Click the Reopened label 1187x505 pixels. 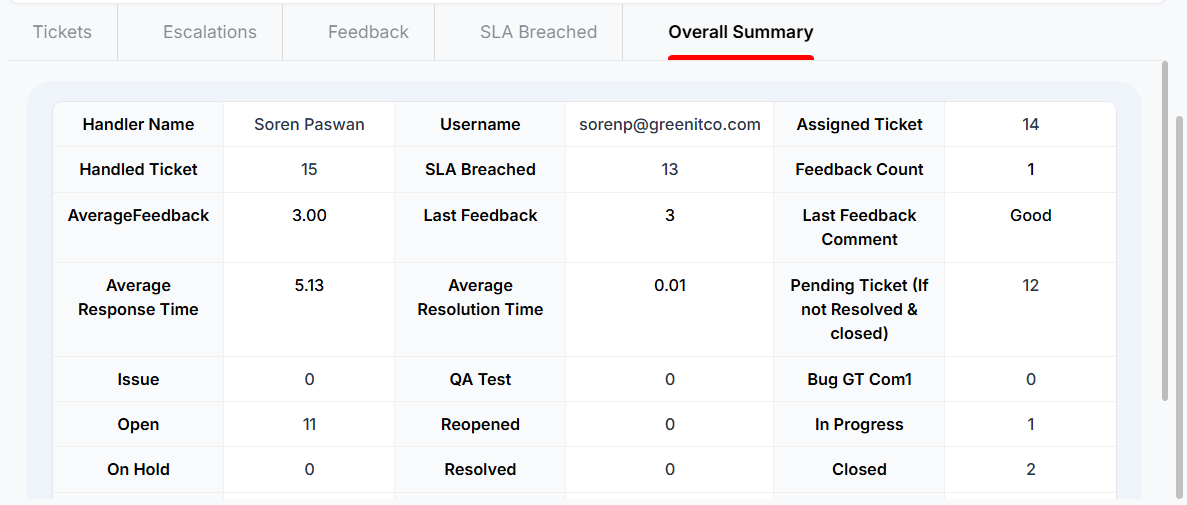(480, 425)
